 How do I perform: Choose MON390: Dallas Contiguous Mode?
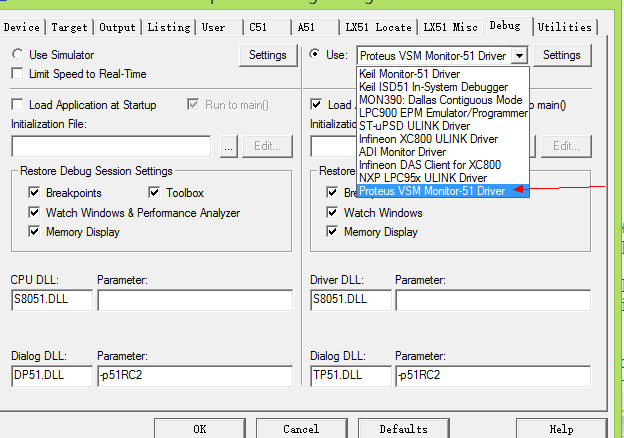pyautogui.click(x=443, y=100)
